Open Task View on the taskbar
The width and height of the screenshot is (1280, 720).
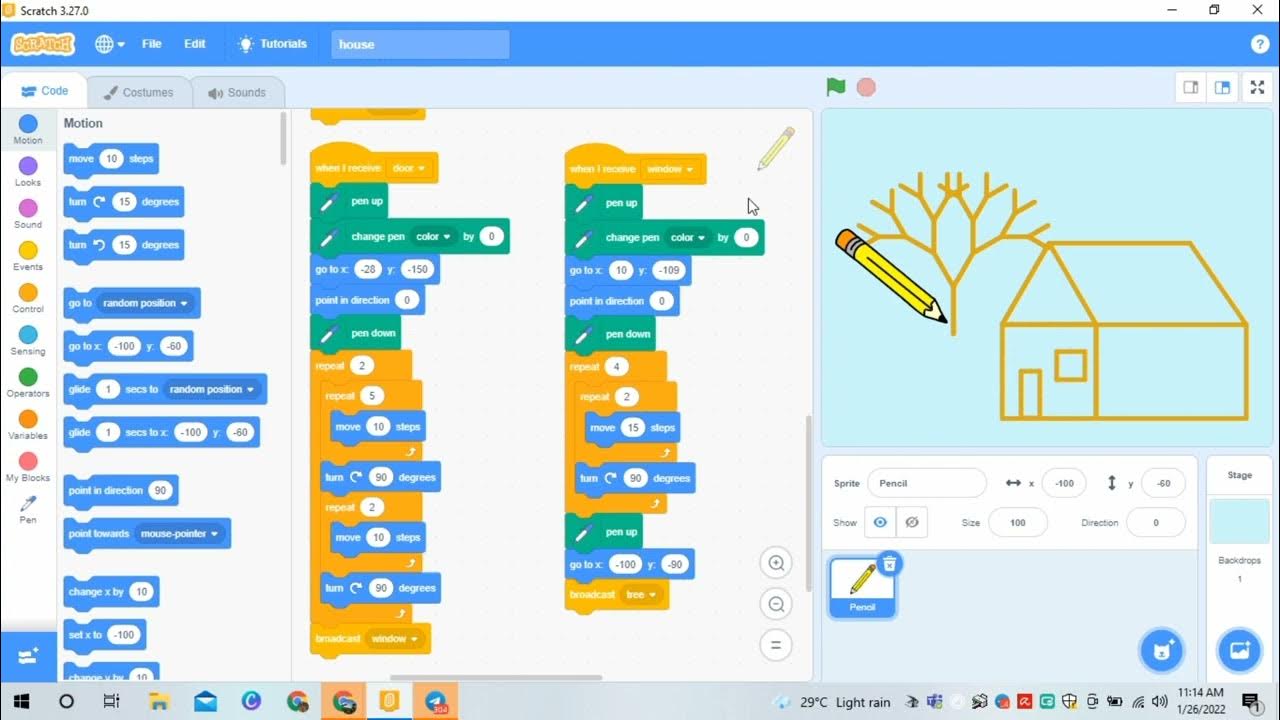(x=112, y=701)
